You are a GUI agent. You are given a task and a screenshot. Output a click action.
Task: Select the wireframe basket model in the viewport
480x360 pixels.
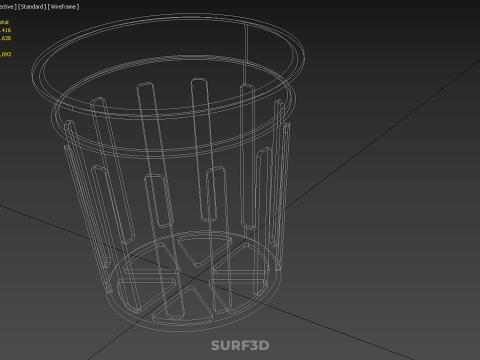point(168,172)
